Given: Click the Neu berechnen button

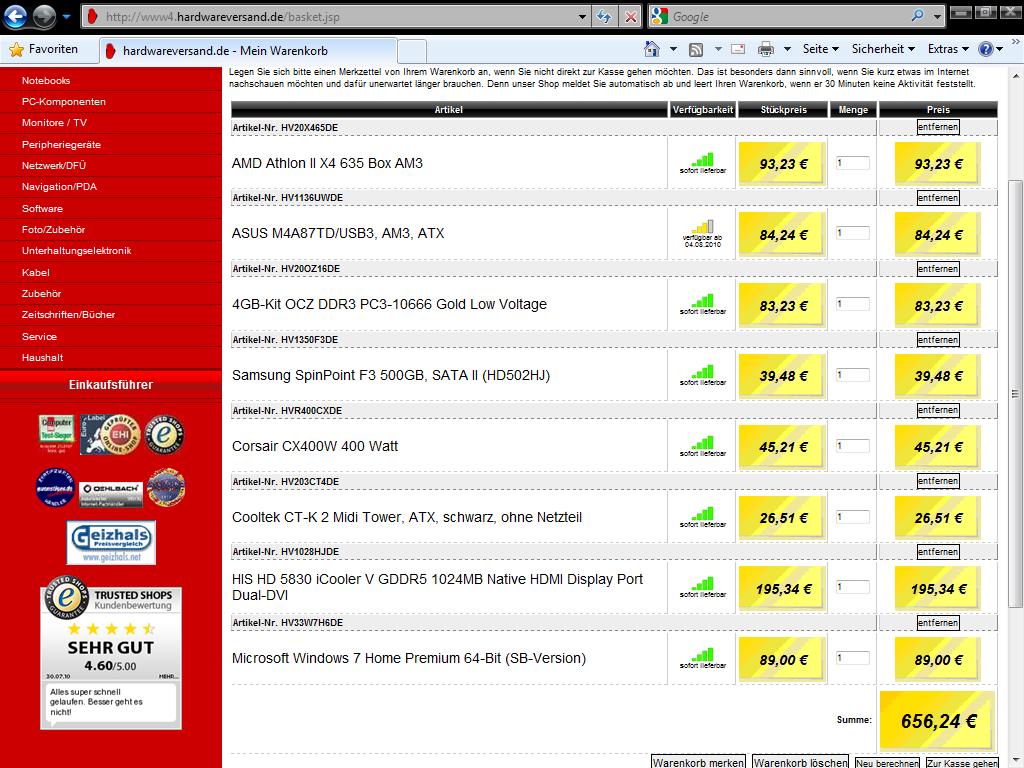Looking at the screenshot, I should [888, 762].
